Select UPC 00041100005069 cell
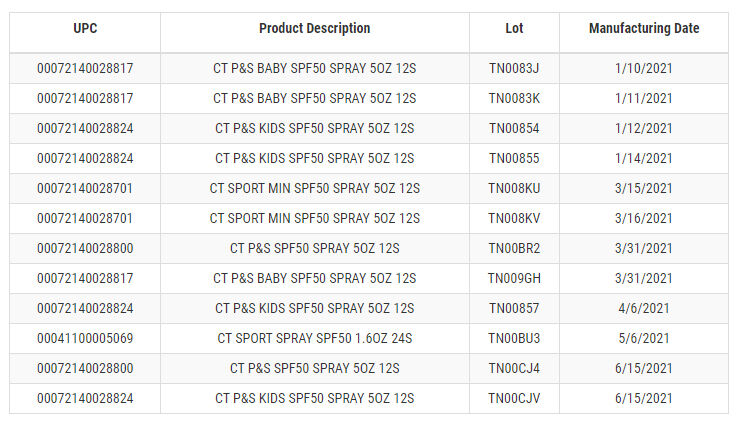This screenshot has width=744, height=426. click(x=85, y=339)
